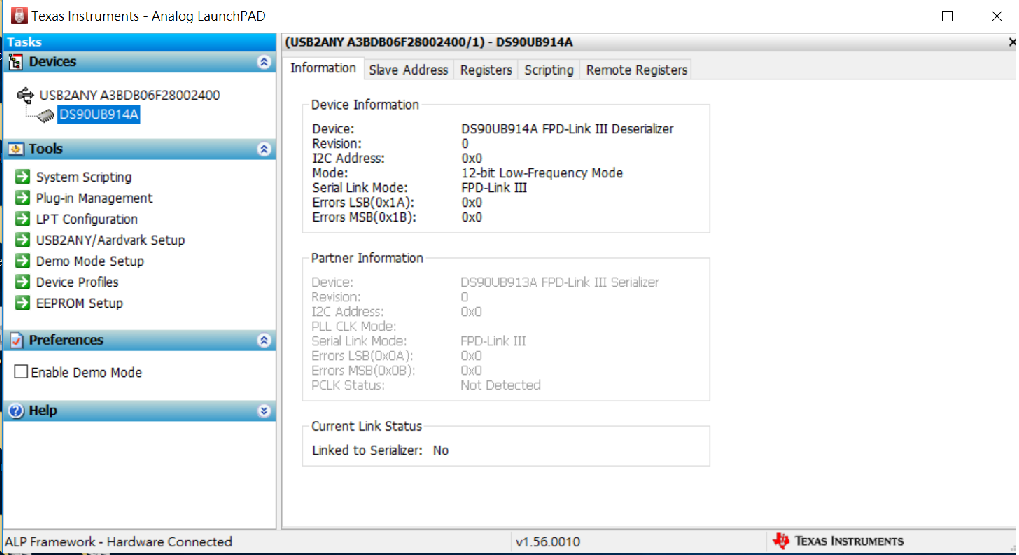Enable Demo Mode checkbox
The width and height of the screenshot is (1019, 555).
tap(21, 372)
